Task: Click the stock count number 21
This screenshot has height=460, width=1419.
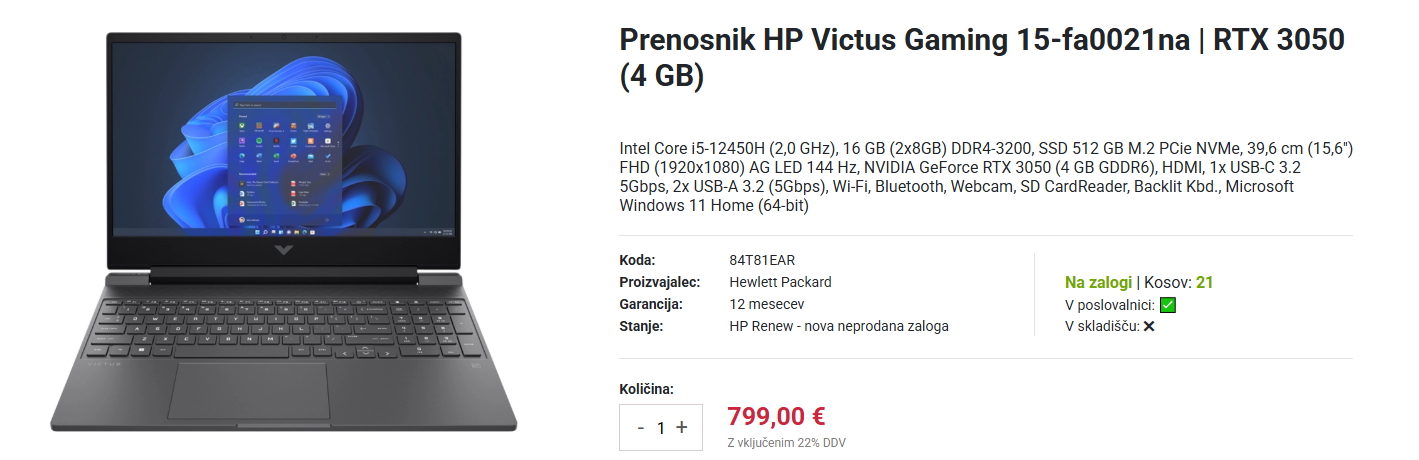Action: 1204,283
